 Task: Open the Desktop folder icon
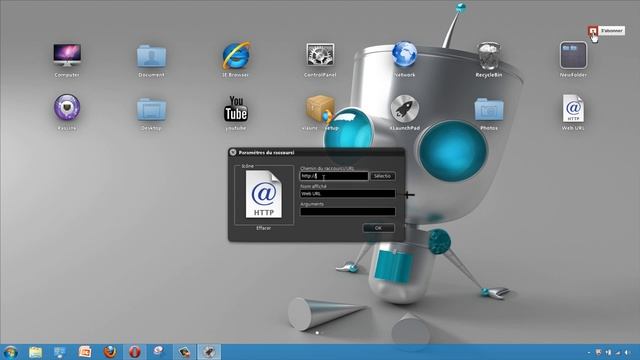click(x=151, y=109)
